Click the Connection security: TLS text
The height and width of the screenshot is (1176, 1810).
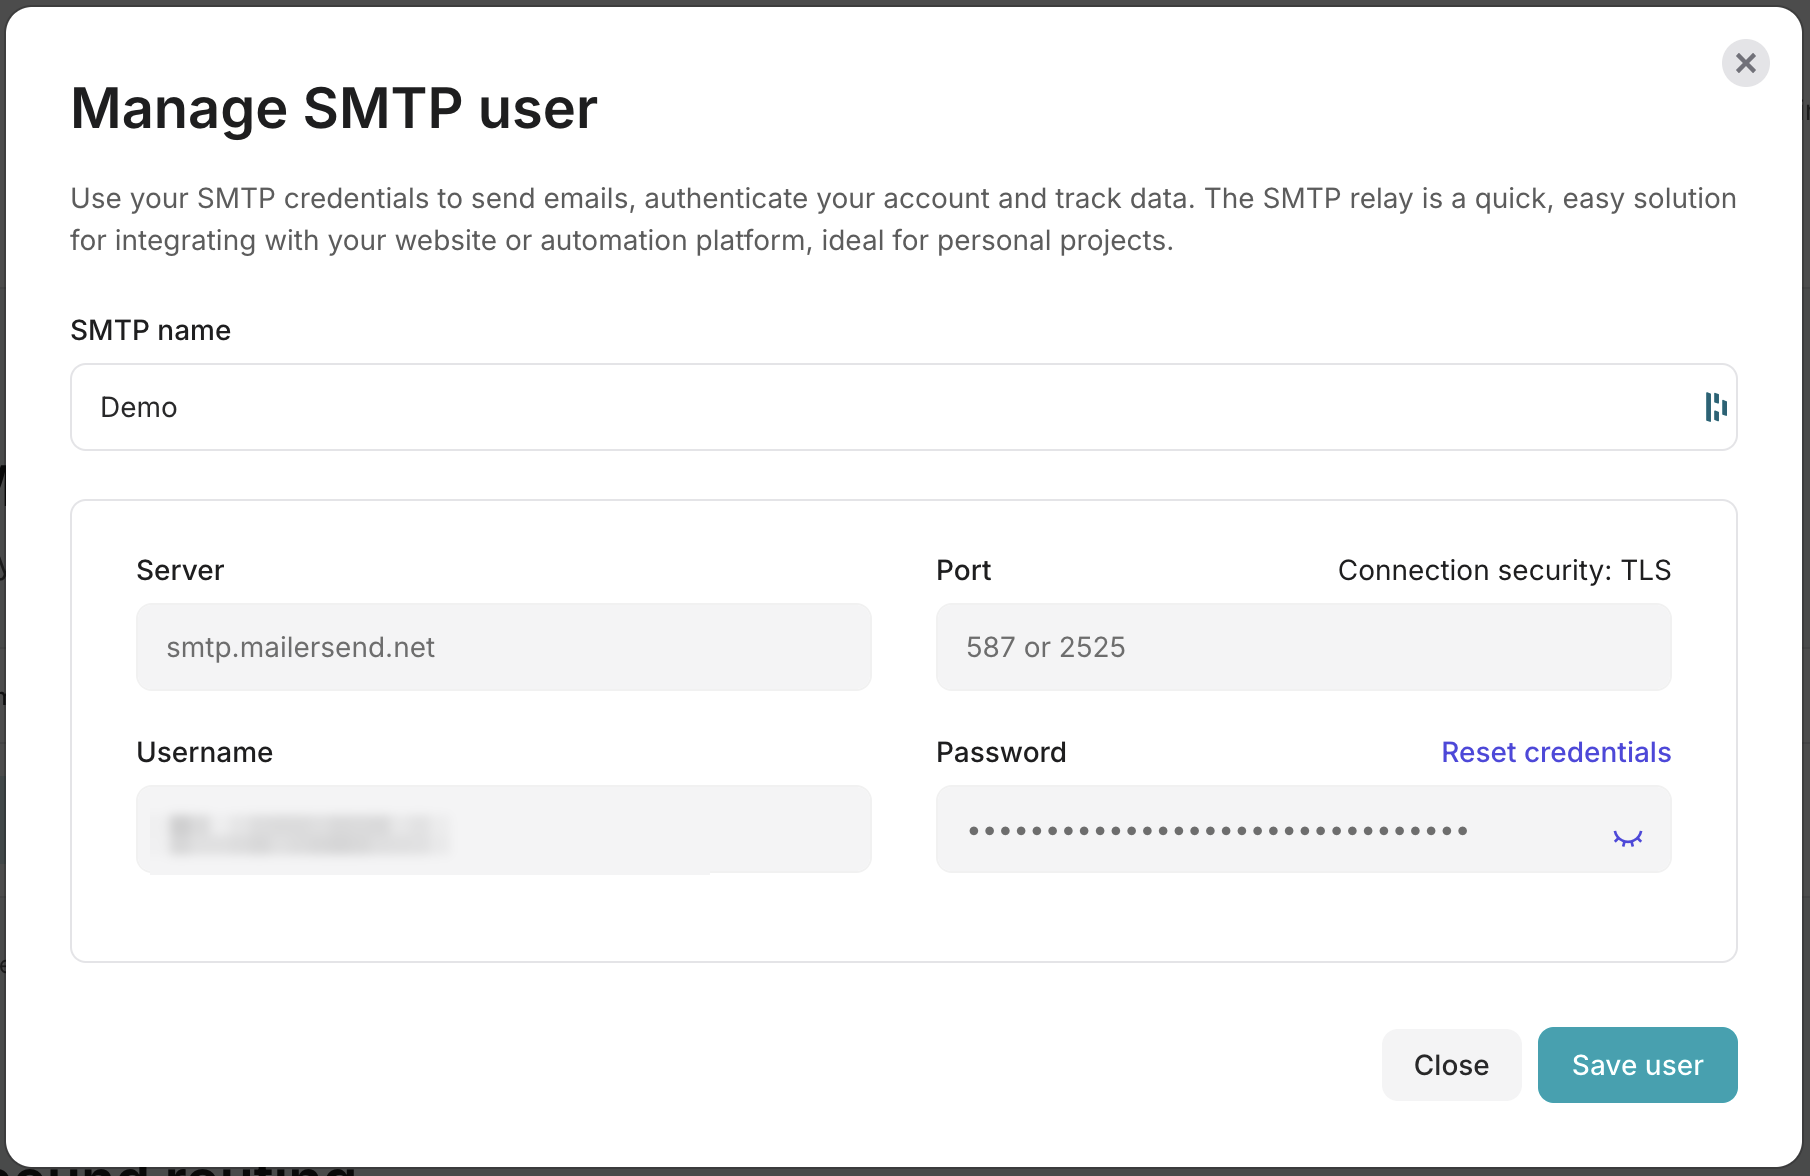coord(1503,570)
